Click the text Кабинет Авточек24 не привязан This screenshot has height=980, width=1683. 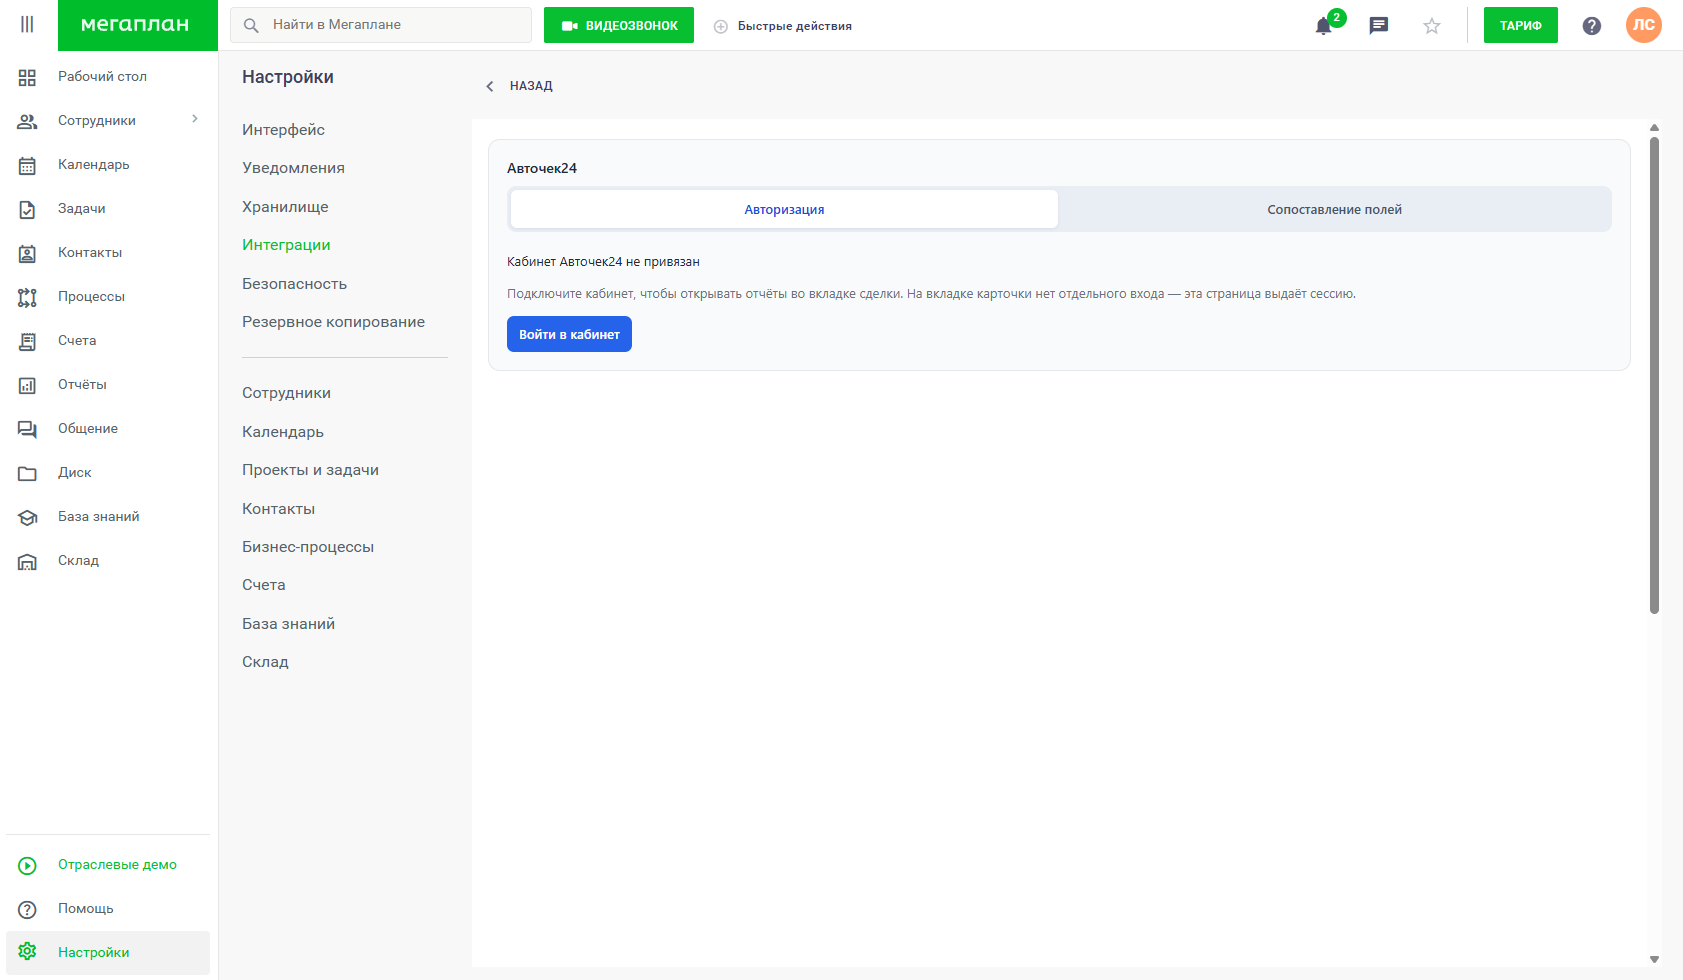coord(603,262)
